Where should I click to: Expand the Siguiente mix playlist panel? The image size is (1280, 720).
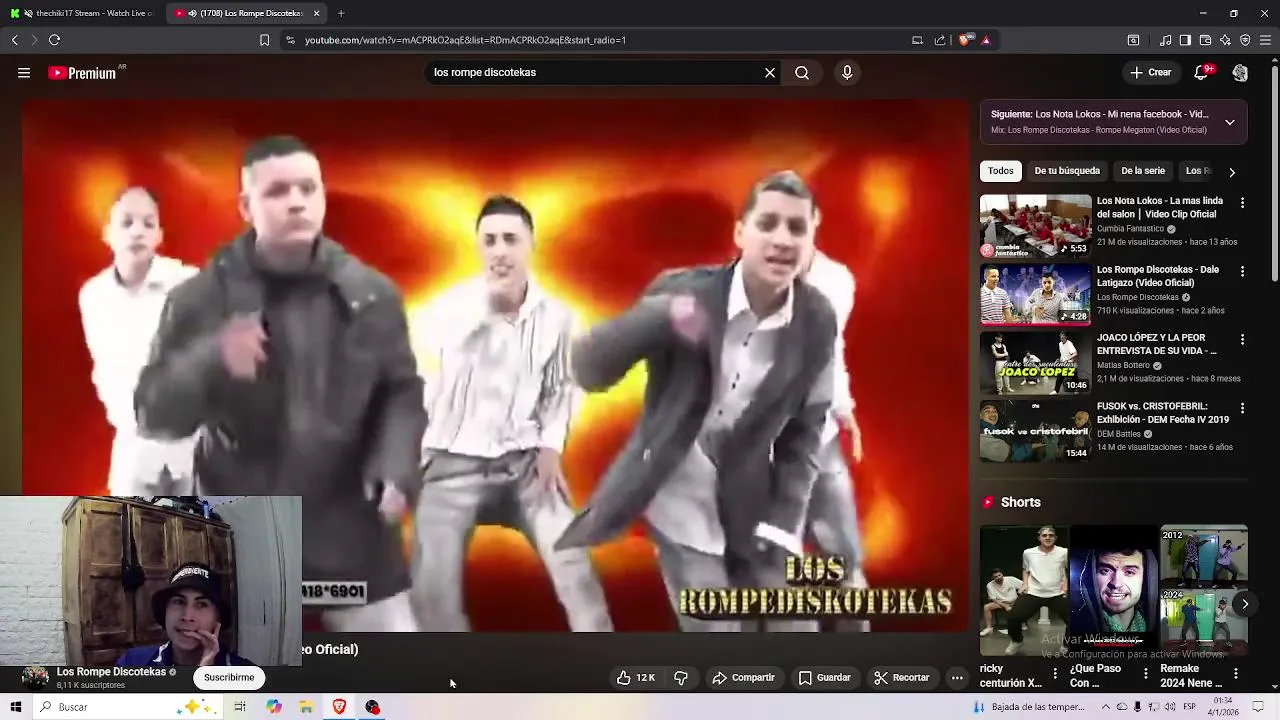[1230, 122]
